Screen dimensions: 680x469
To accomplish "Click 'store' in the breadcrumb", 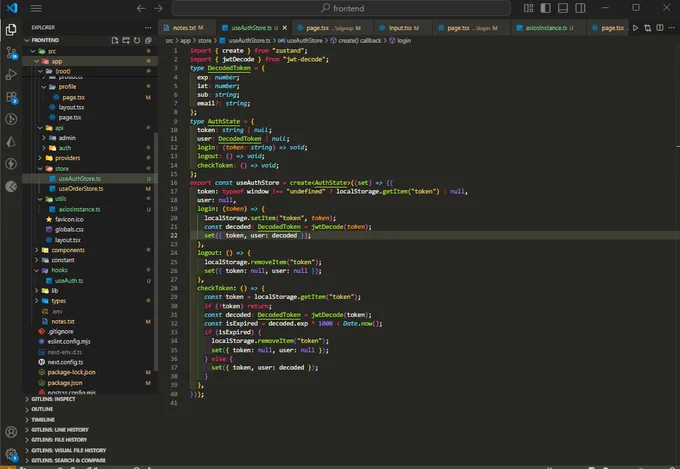I will pyautogui.click(x=205, y=40).
